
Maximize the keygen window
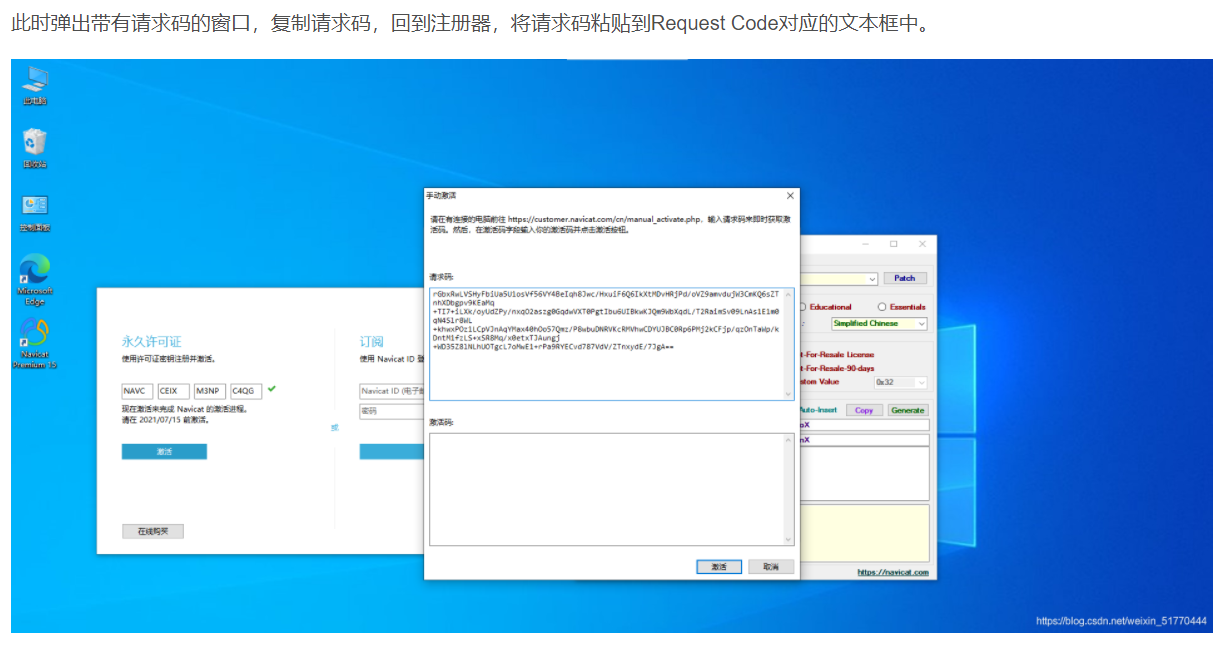coord(893,243)
